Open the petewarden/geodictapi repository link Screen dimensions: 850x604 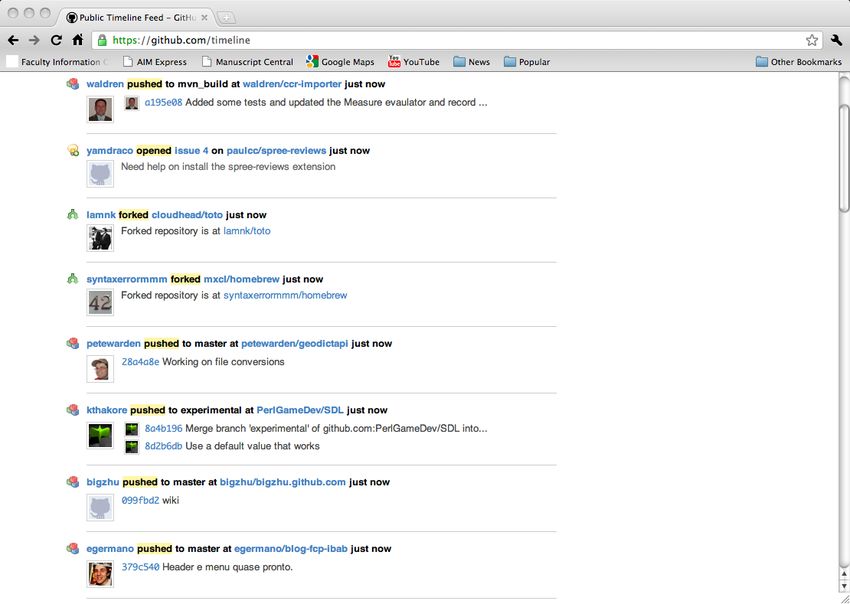(294, 344)
